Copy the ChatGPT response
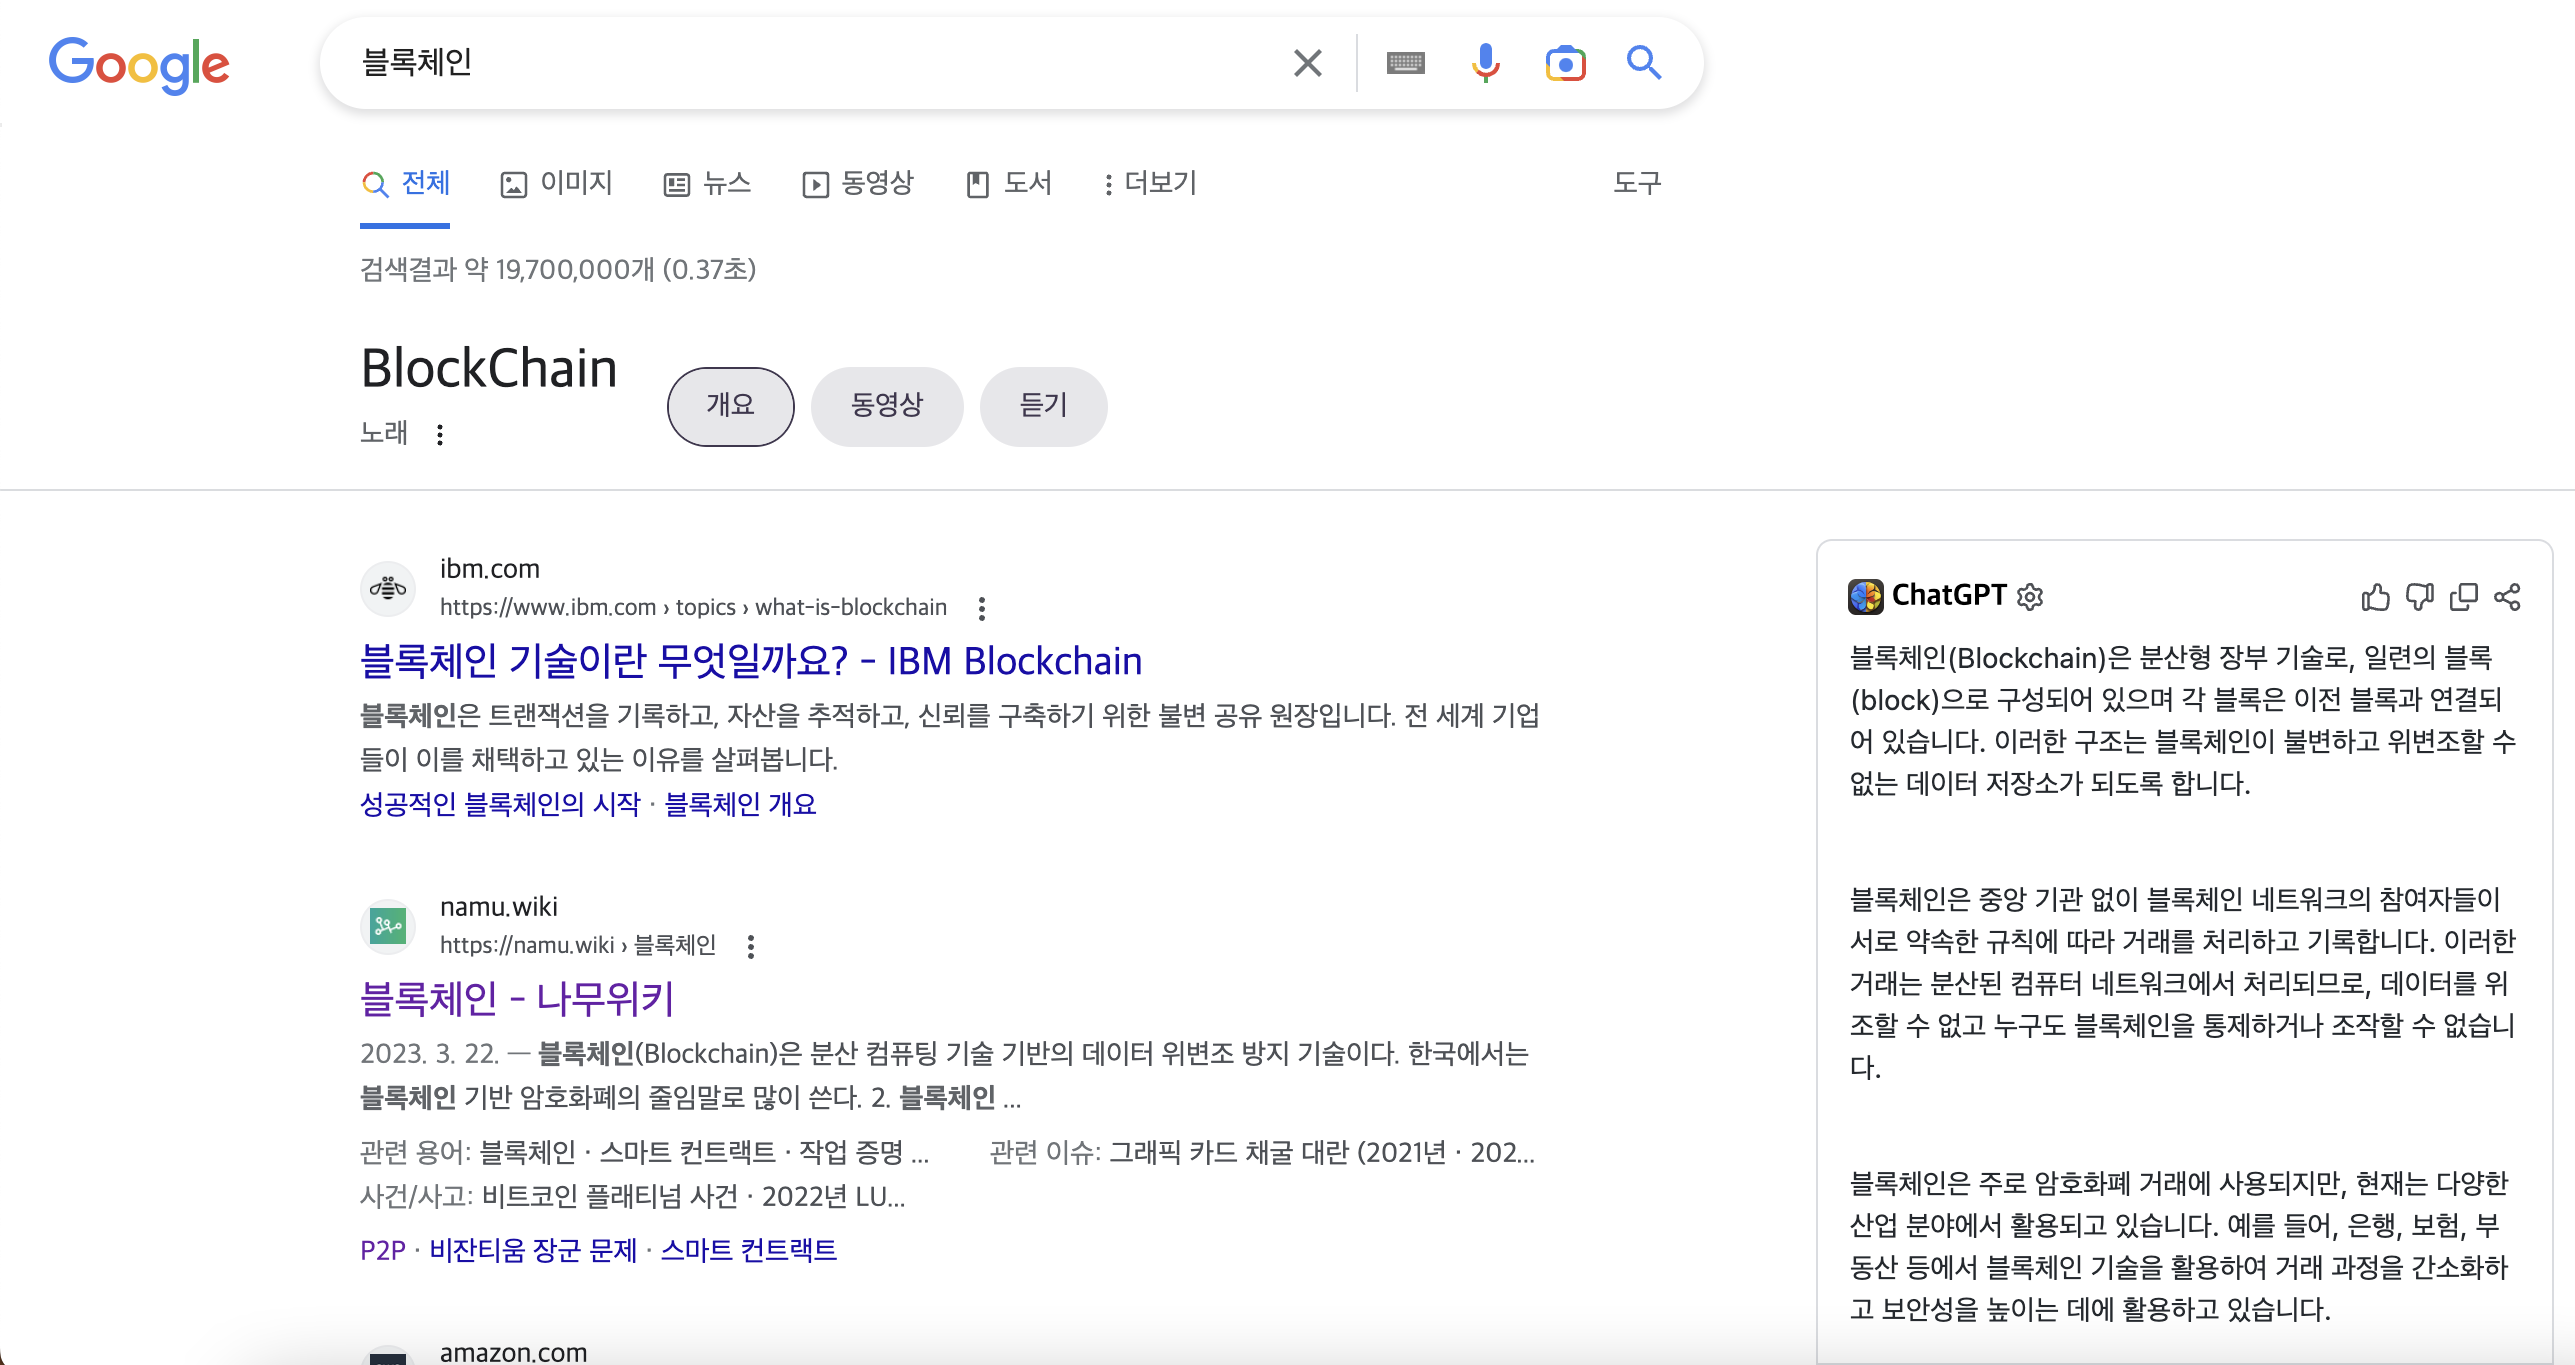Viewport: 2575px width, 1365px height. (2463, 596)
